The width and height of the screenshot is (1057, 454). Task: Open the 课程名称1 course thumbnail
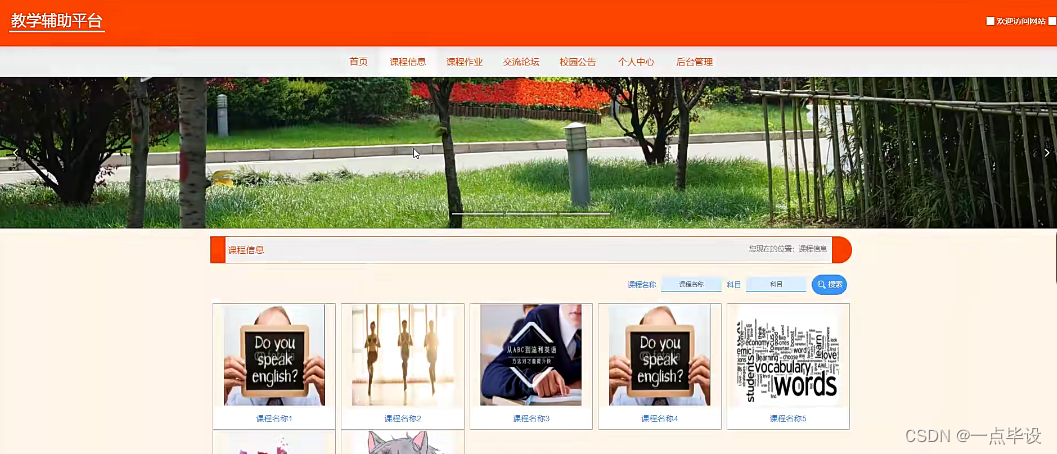tap(274, 356)
